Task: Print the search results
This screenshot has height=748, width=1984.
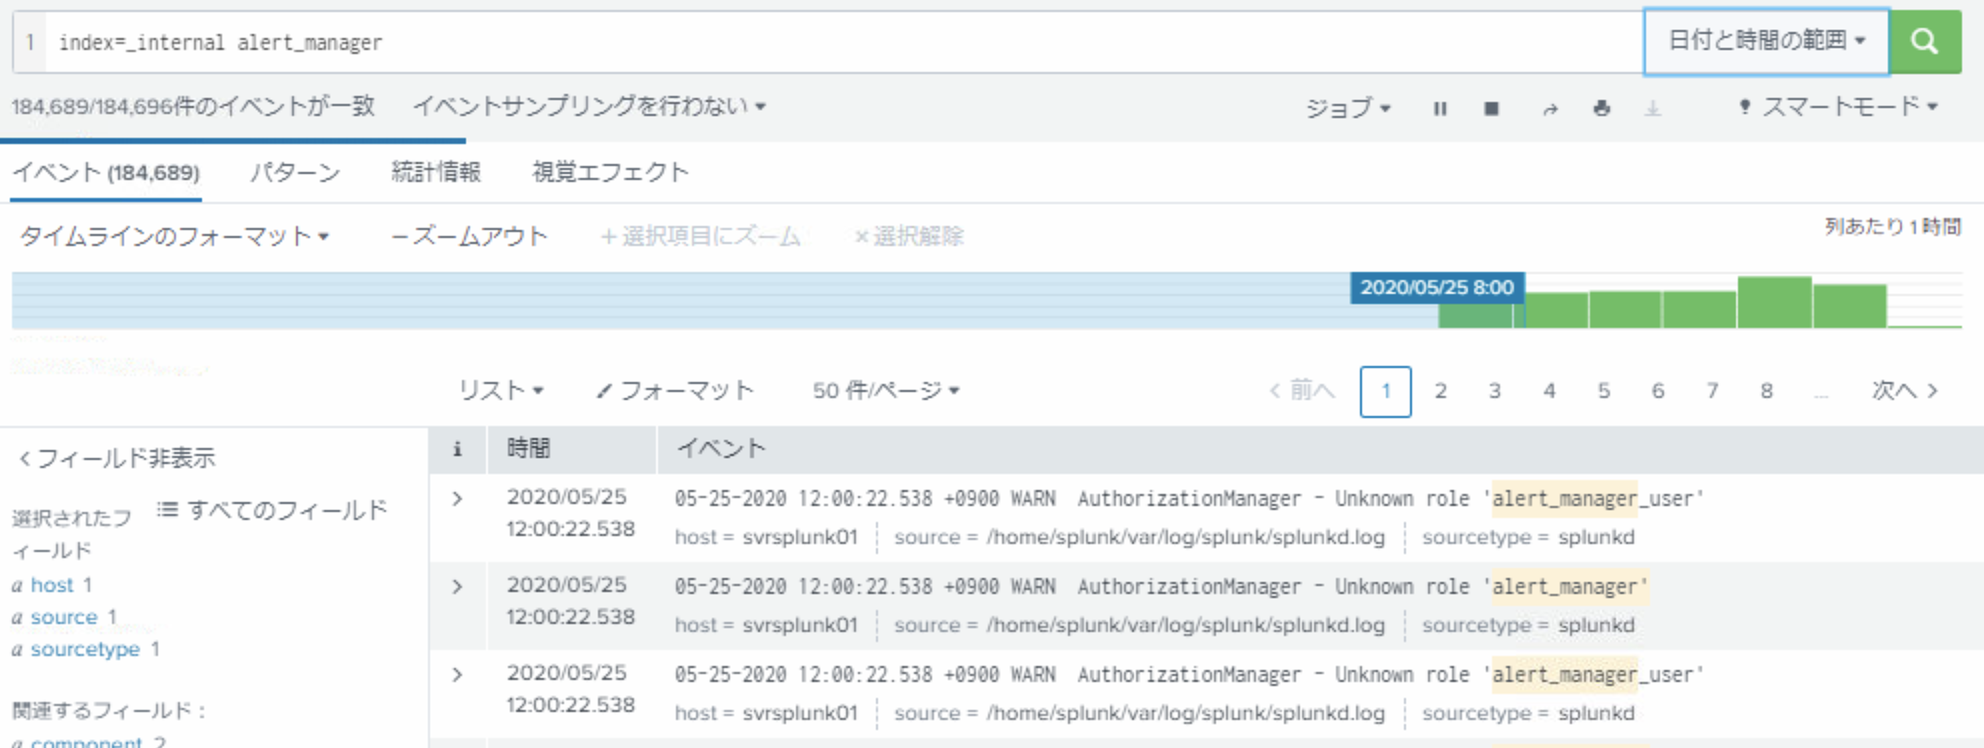Action: (x=1602, y=108)
